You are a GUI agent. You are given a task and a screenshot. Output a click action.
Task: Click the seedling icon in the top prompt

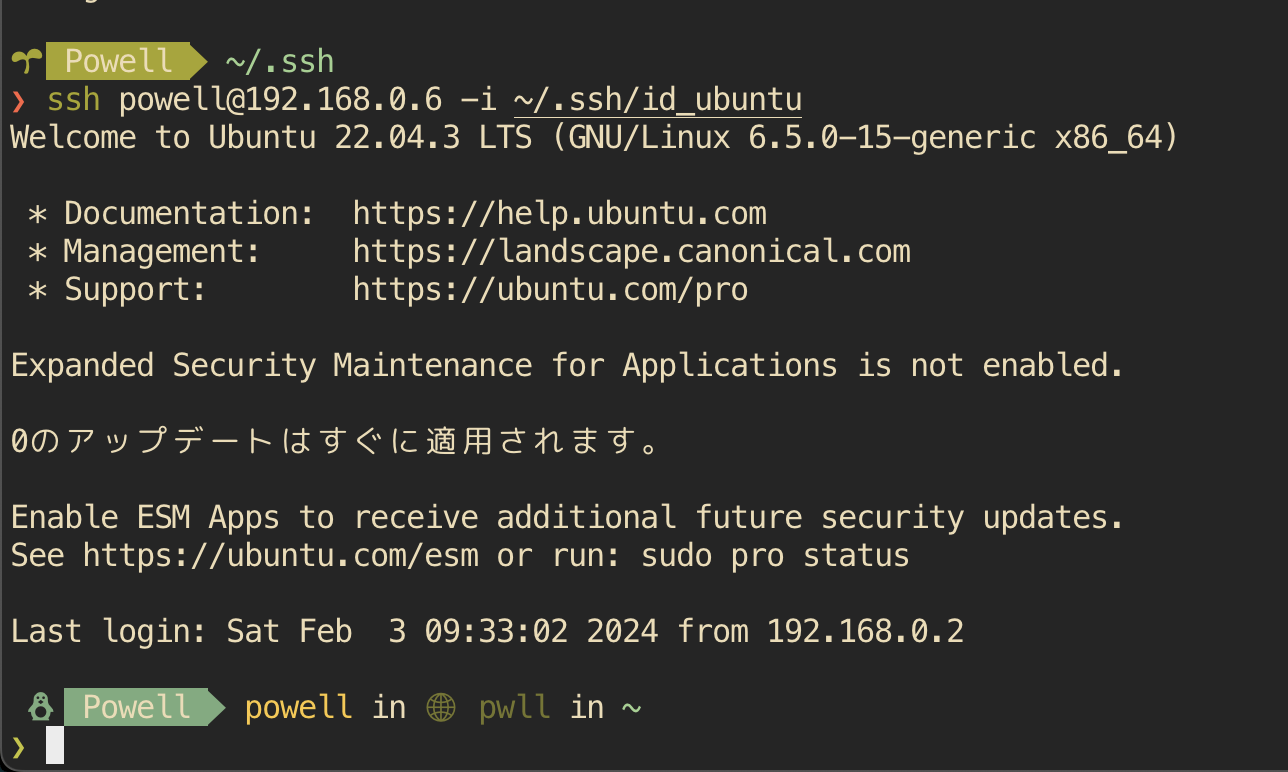tap(27, 61)
